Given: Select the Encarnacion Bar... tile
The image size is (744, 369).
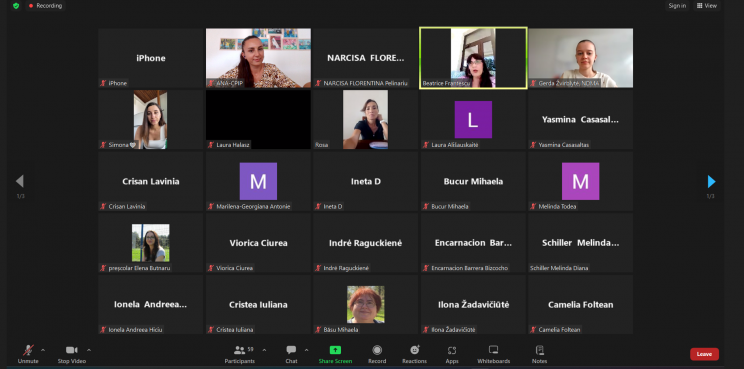Looking at the screenshot, I should (x=473, y=243).
